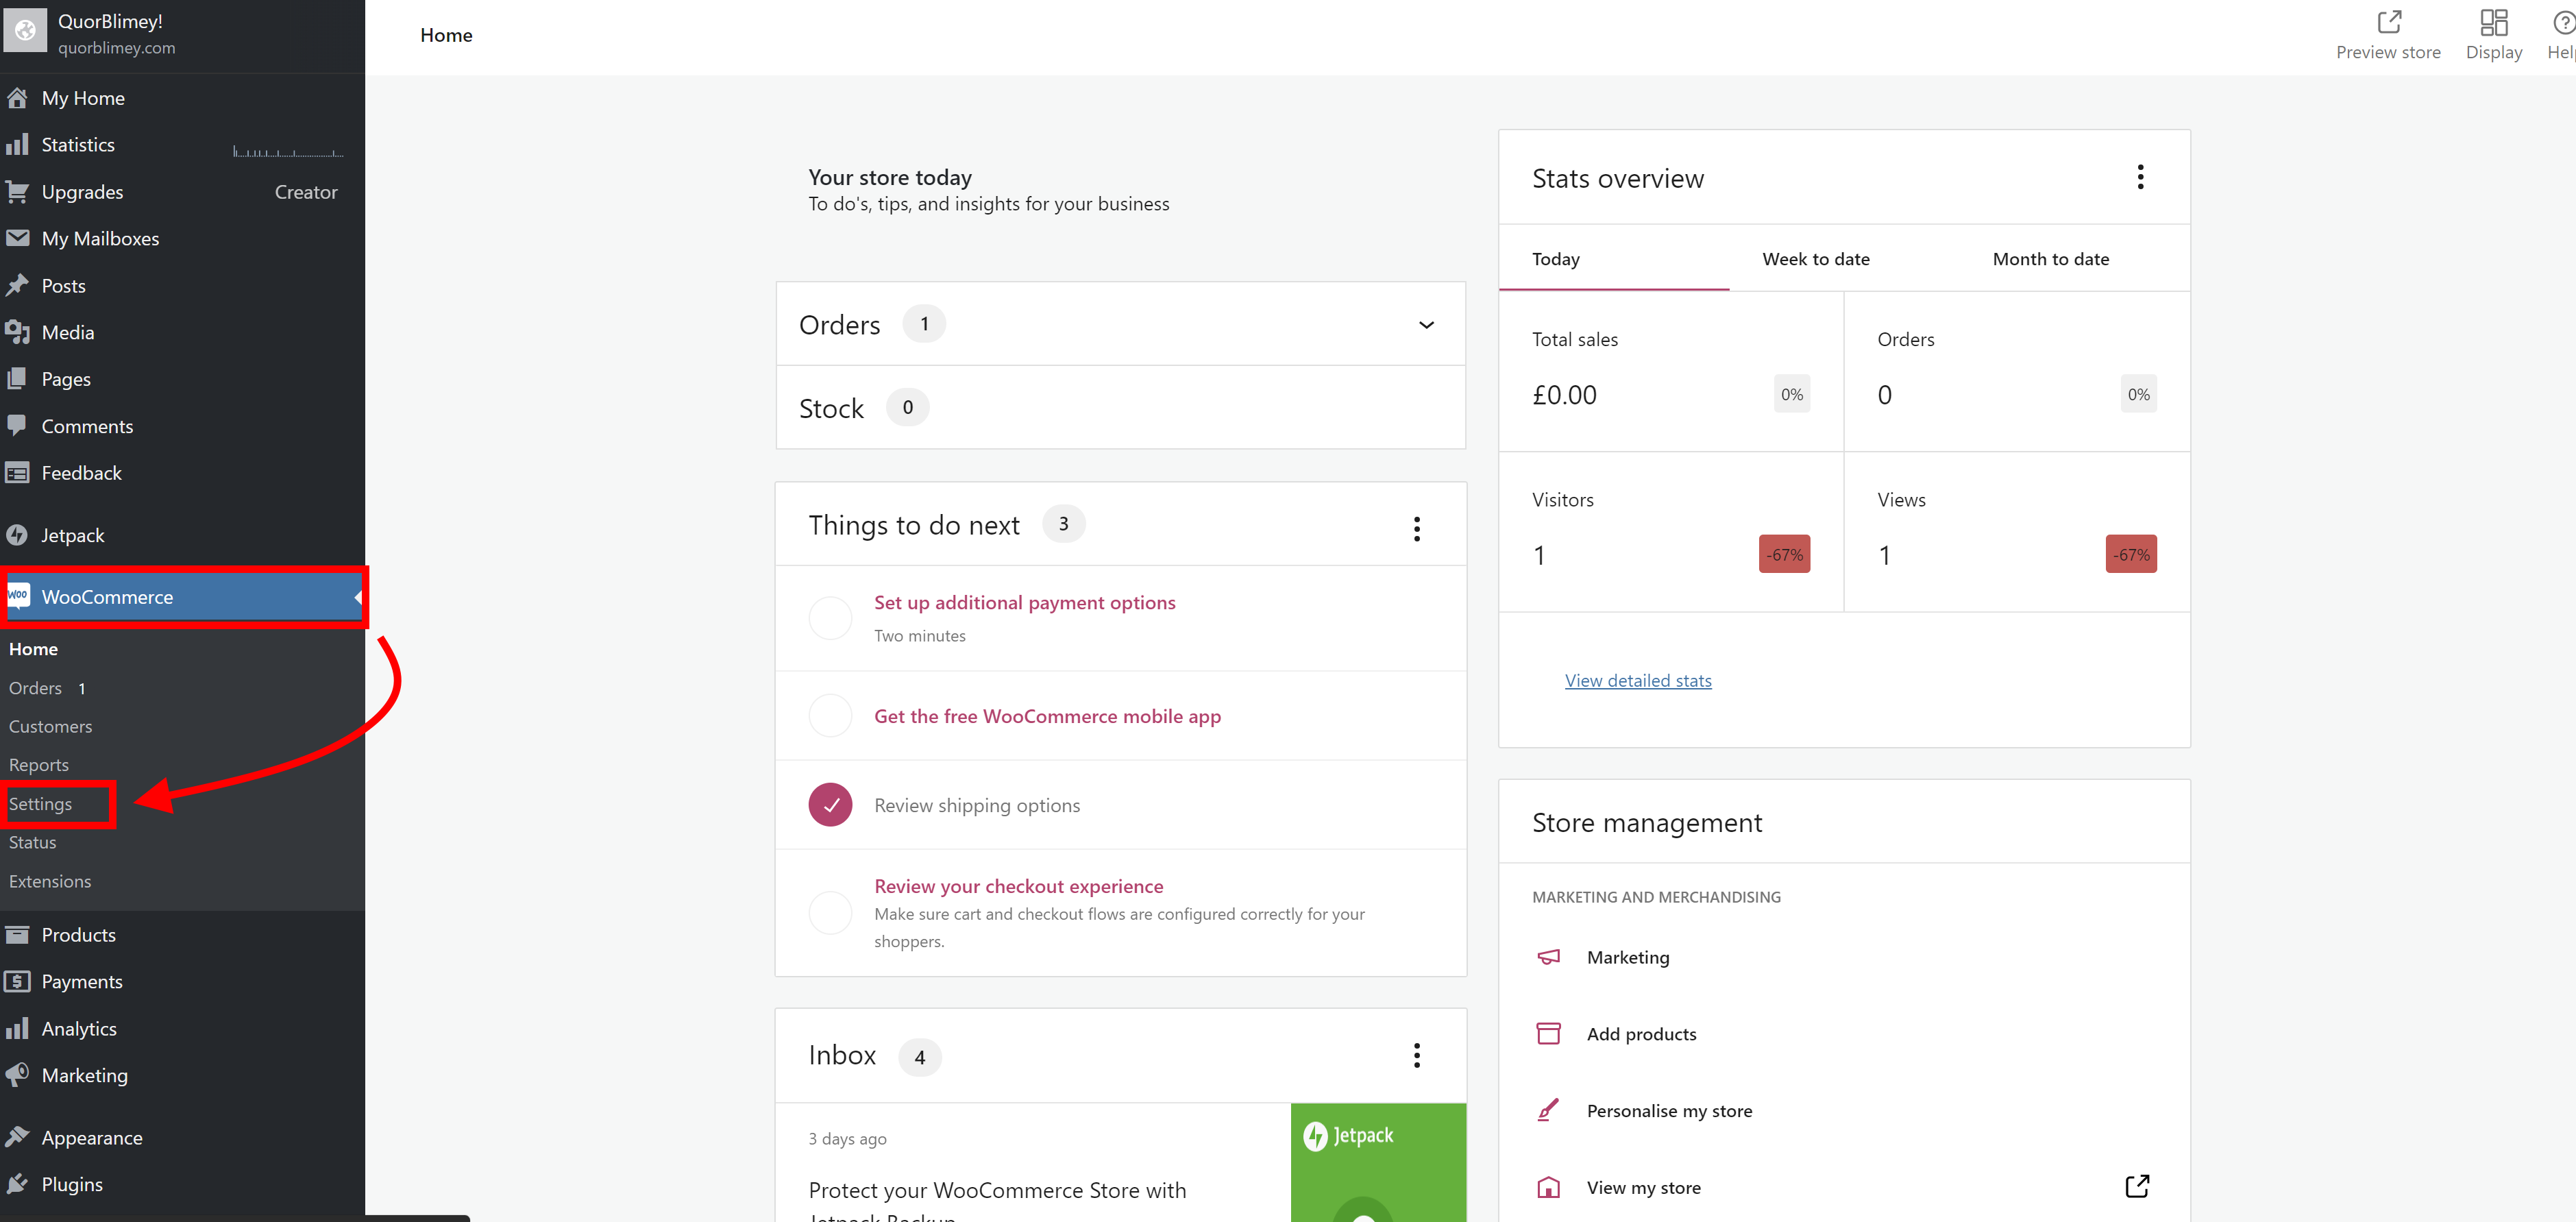The height and width of the screenshot is (1222, 2576).
Task: Click the Jetpack green inbox banner image
Action: point(1378,1162)
